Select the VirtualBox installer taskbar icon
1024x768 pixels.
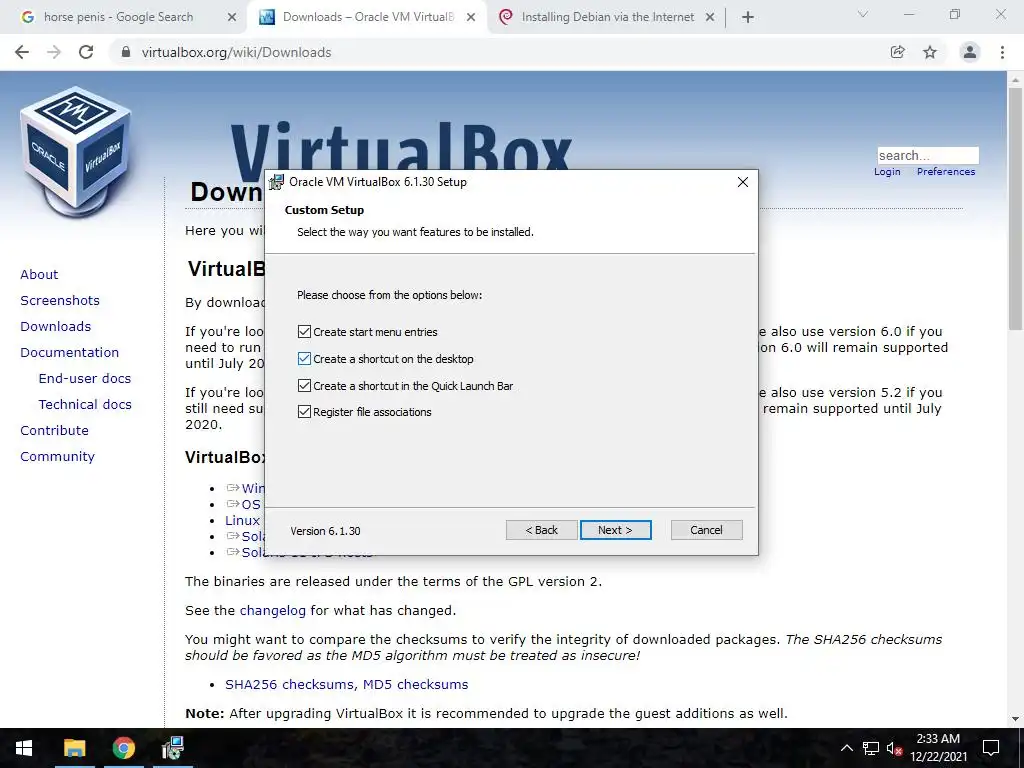(x=172, y=748)
